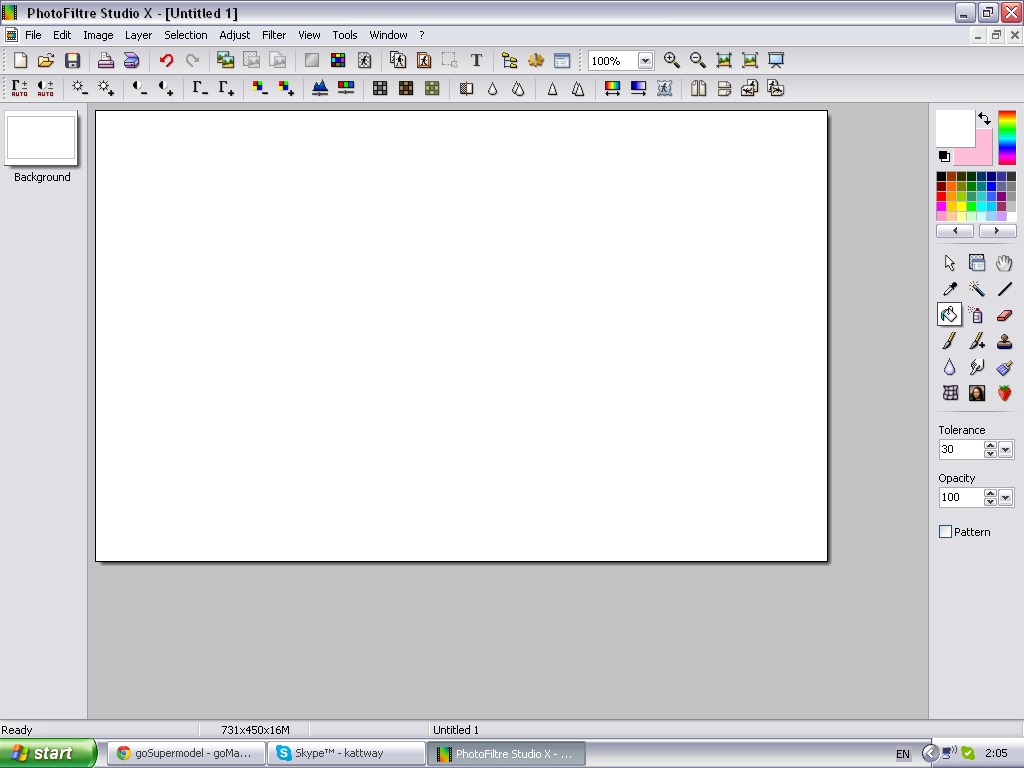The width and height of the screenshot is (1024, 768).
Task: Click the EN language indicator in tray
Action: pyautogui.click(x=903, y=754)
